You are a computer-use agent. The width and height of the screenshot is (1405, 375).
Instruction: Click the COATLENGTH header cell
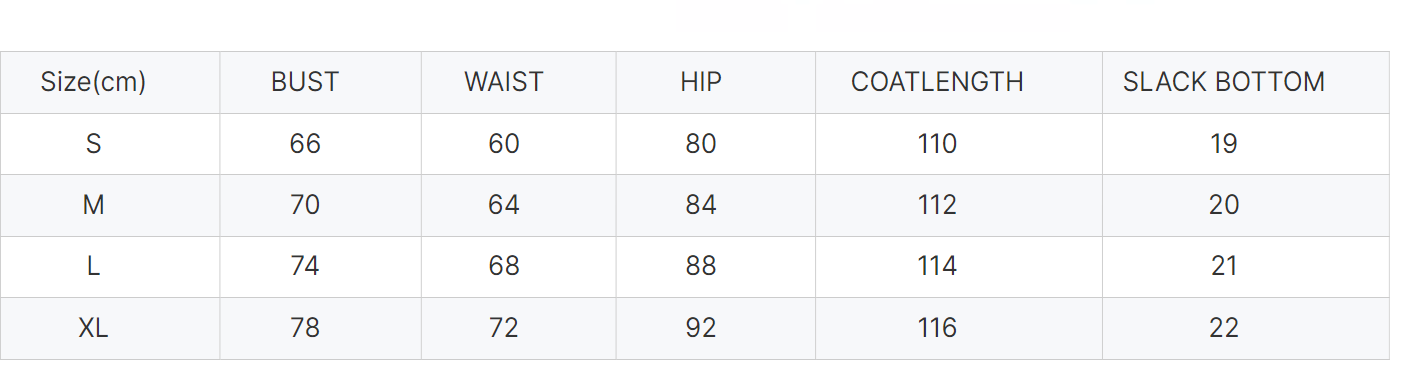[x=937, y=82]
